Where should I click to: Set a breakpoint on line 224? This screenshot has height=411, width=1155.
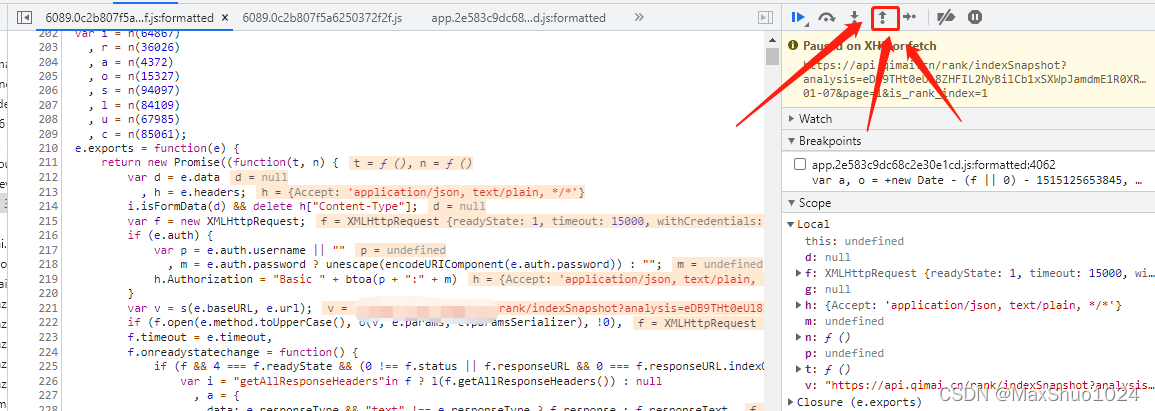click(x=49, y=351)
